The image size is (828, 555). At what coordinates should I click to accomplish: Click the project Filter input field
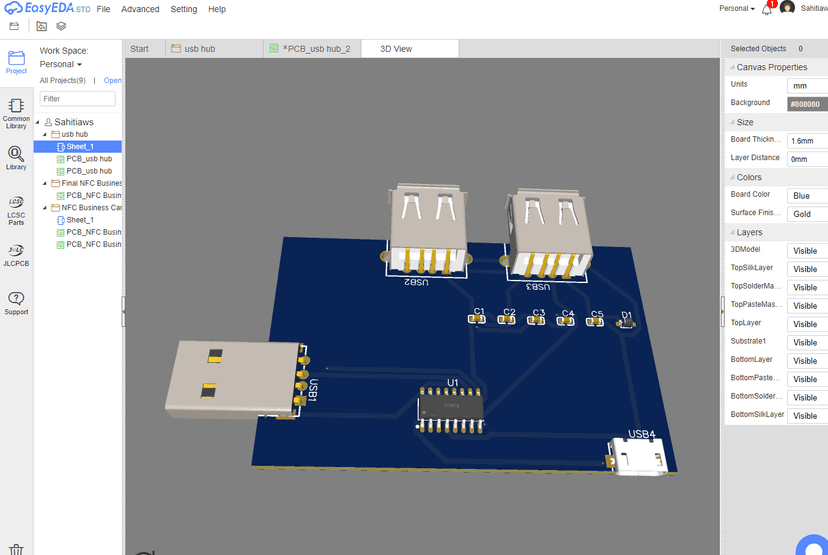[x=78, y=99]
